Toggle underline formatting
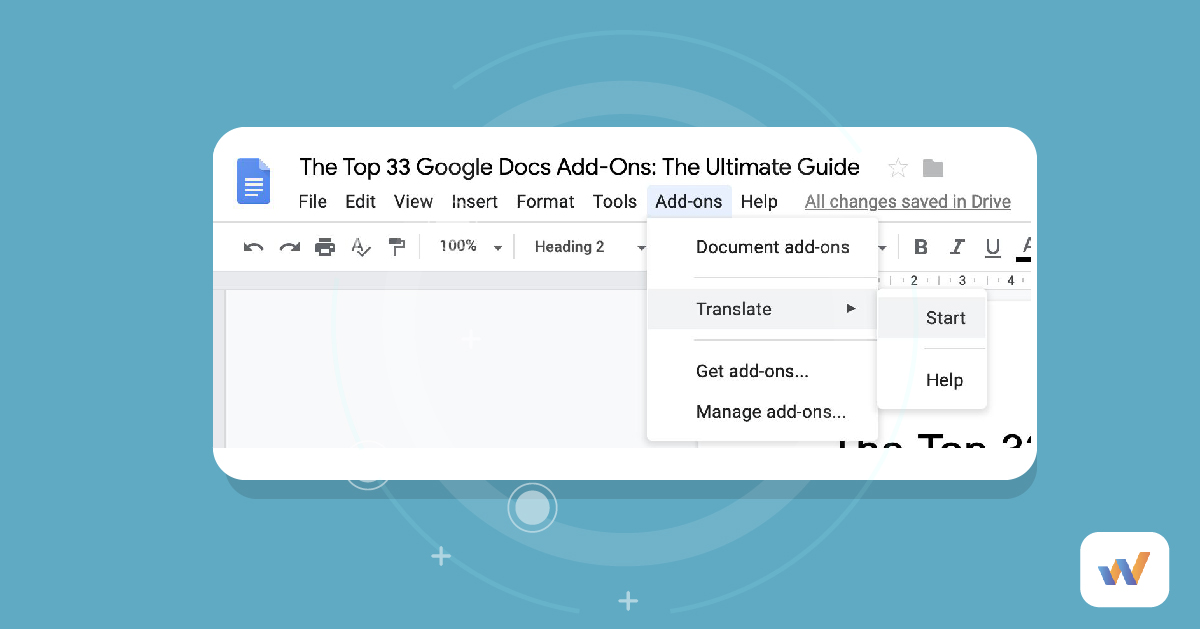 992,246
